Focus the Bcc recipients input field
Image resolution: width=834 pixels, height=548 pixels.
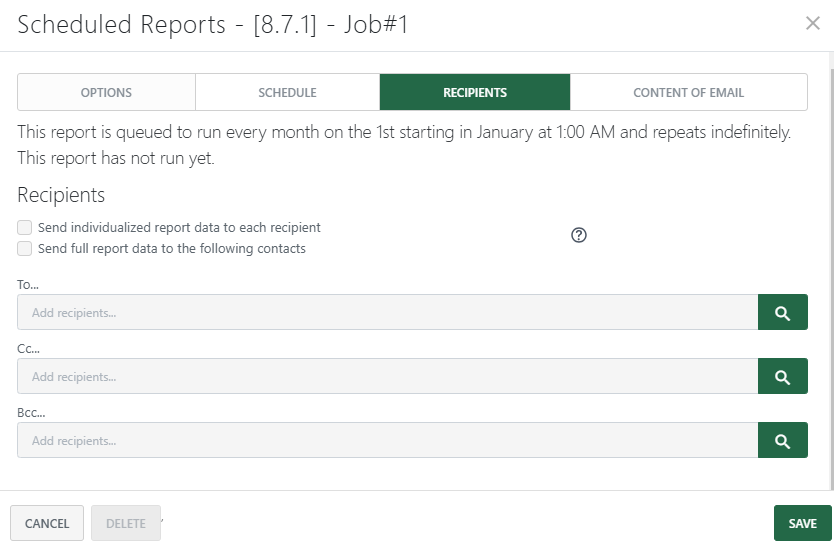coord(388,440)
